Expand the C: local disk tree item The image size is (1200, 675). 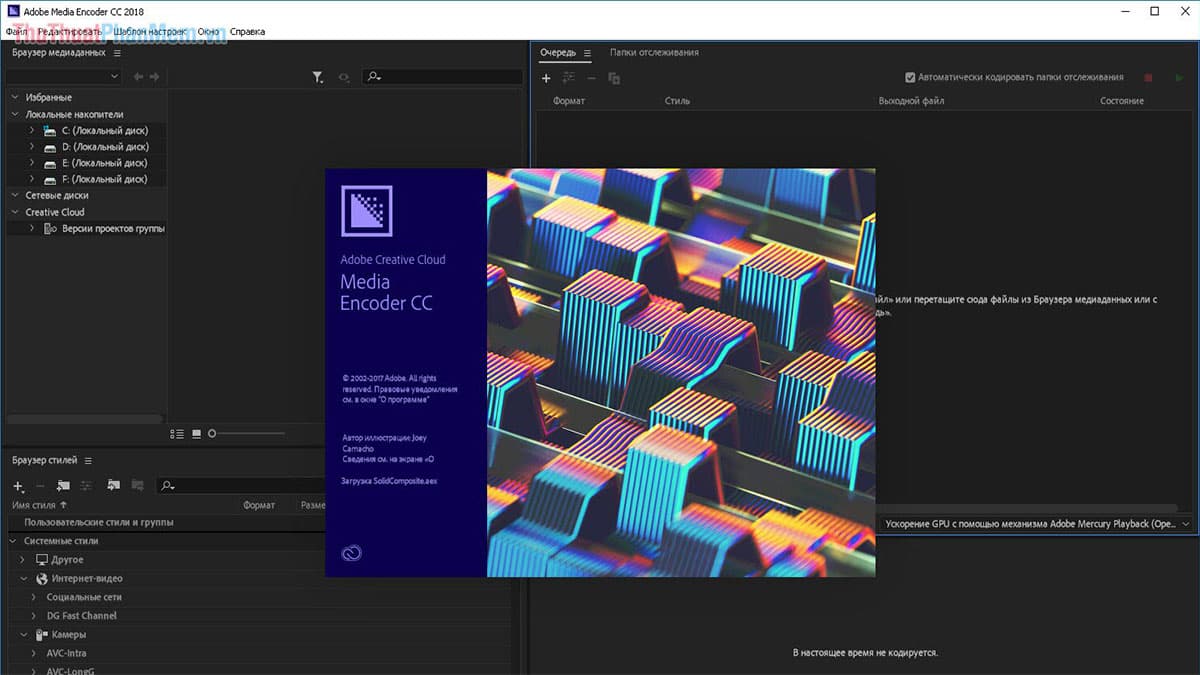click(x=32, y=130)
